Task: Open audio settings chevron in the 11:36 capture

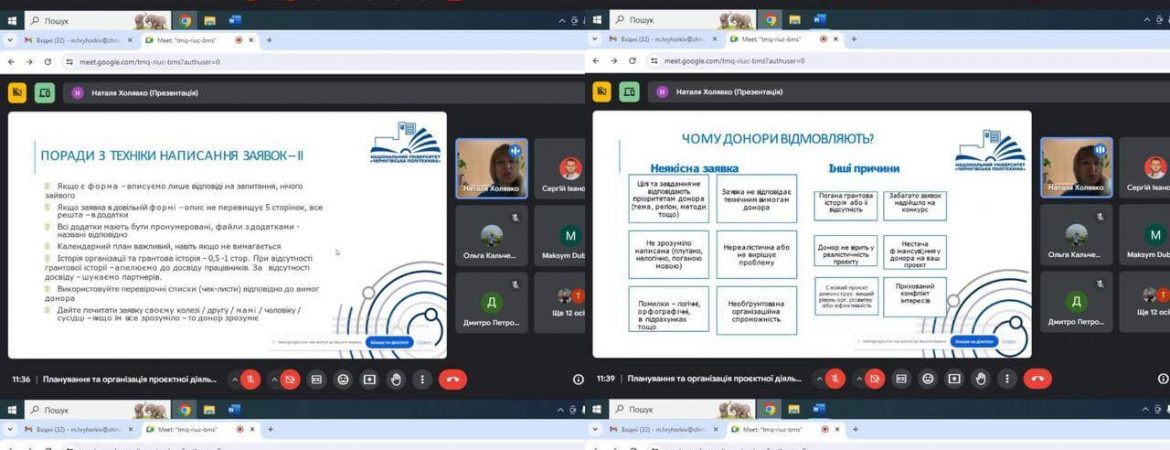Action: (235, 379)
